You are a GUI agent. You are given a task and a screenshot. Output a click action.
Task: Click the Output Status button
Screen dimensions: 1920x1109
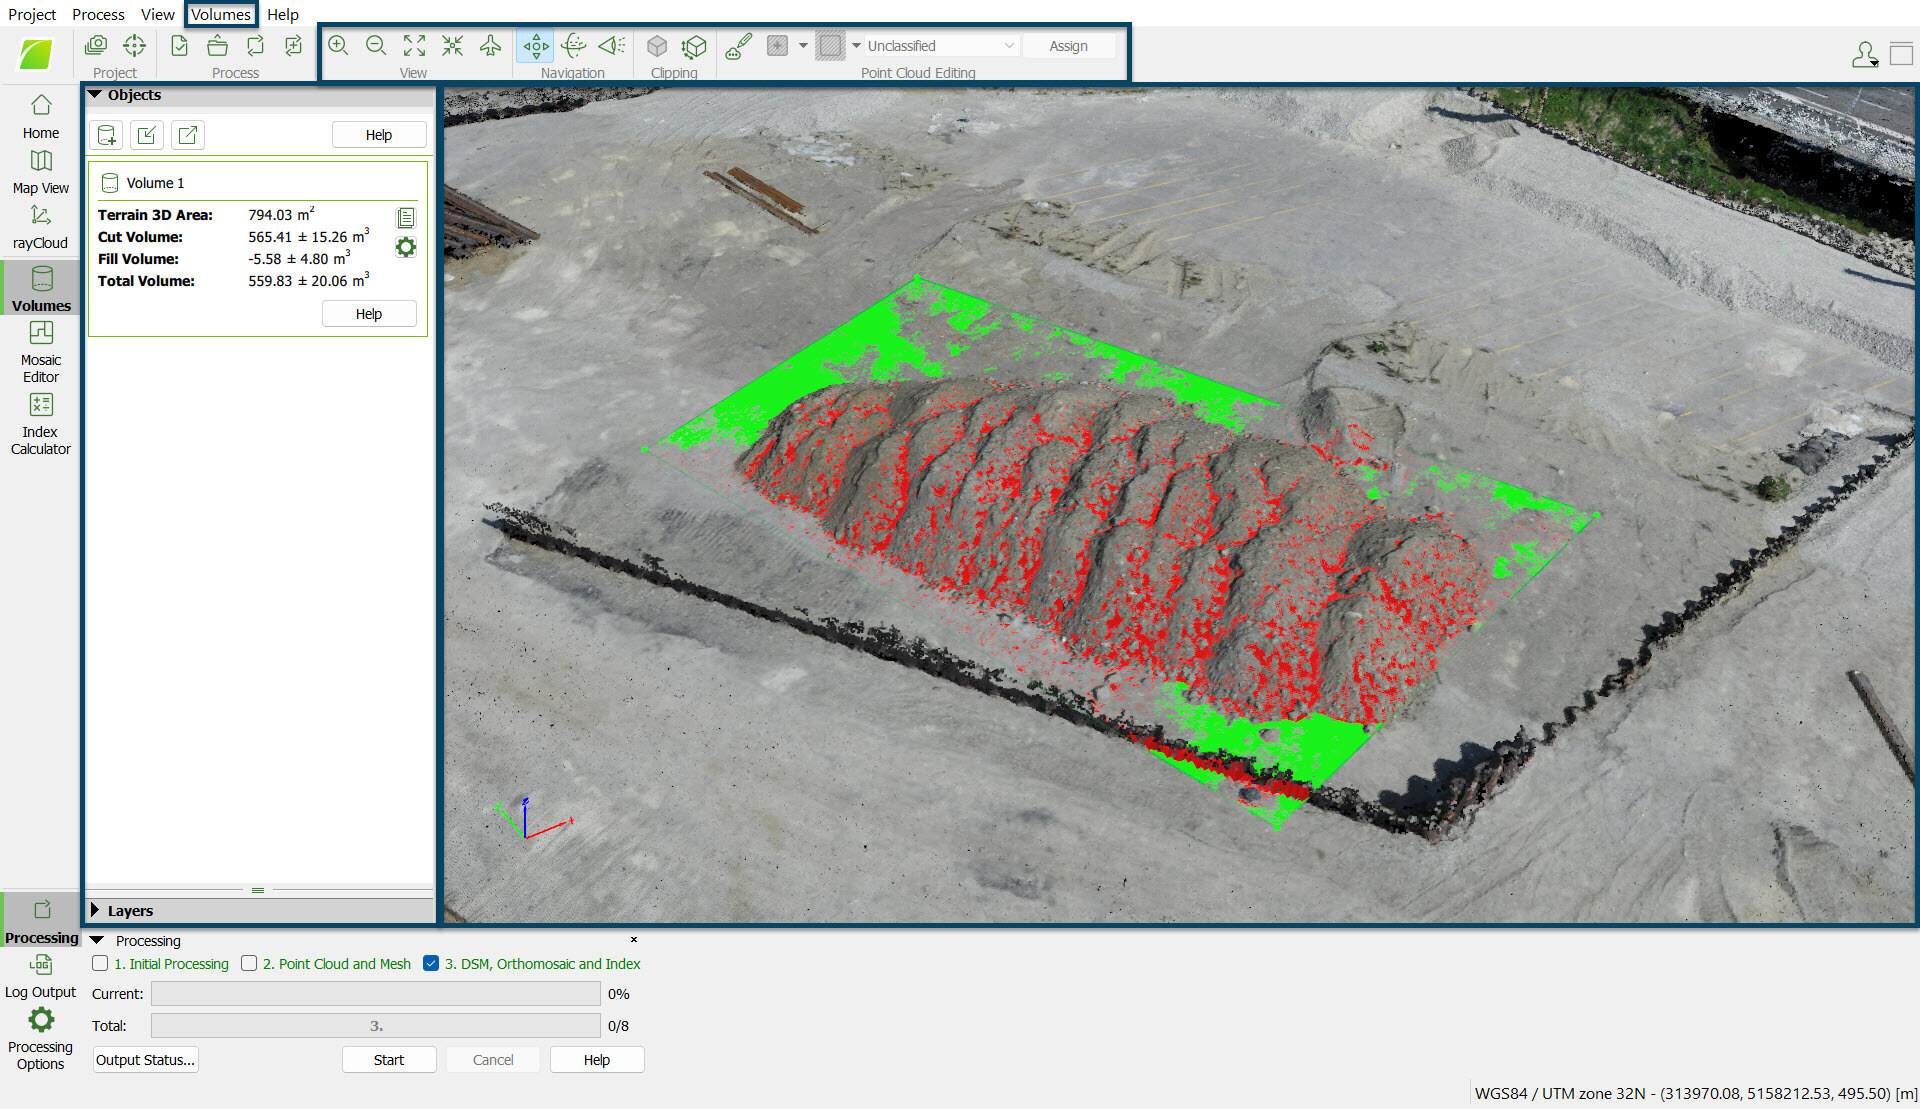tap(144, 1059)
